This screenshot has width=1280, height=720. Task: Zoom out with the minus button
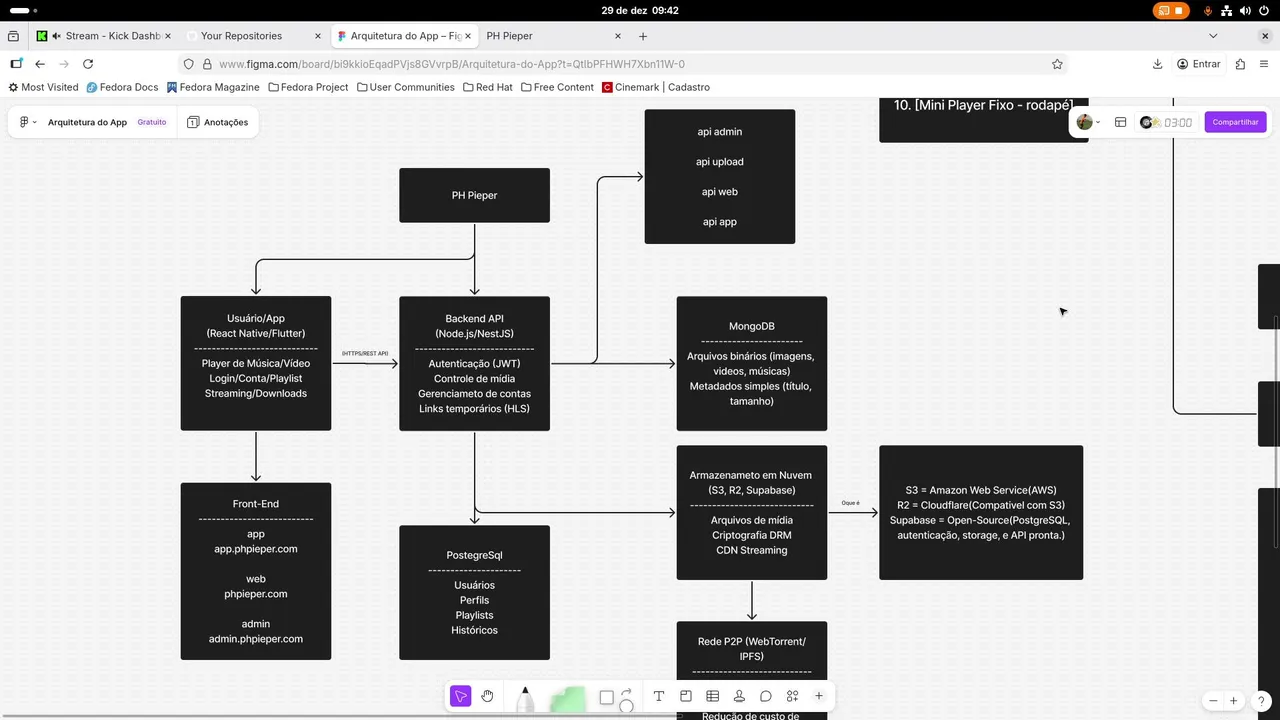(x=1213, y=701)
